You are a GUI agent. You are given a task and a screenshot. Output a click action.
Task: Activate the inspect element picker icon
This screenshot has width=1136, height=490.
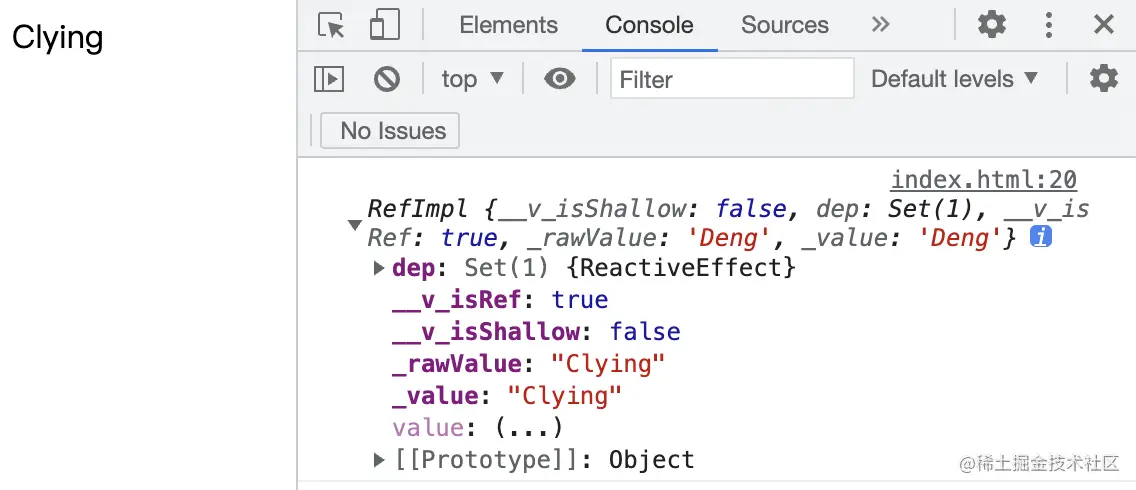coord(331,25)
